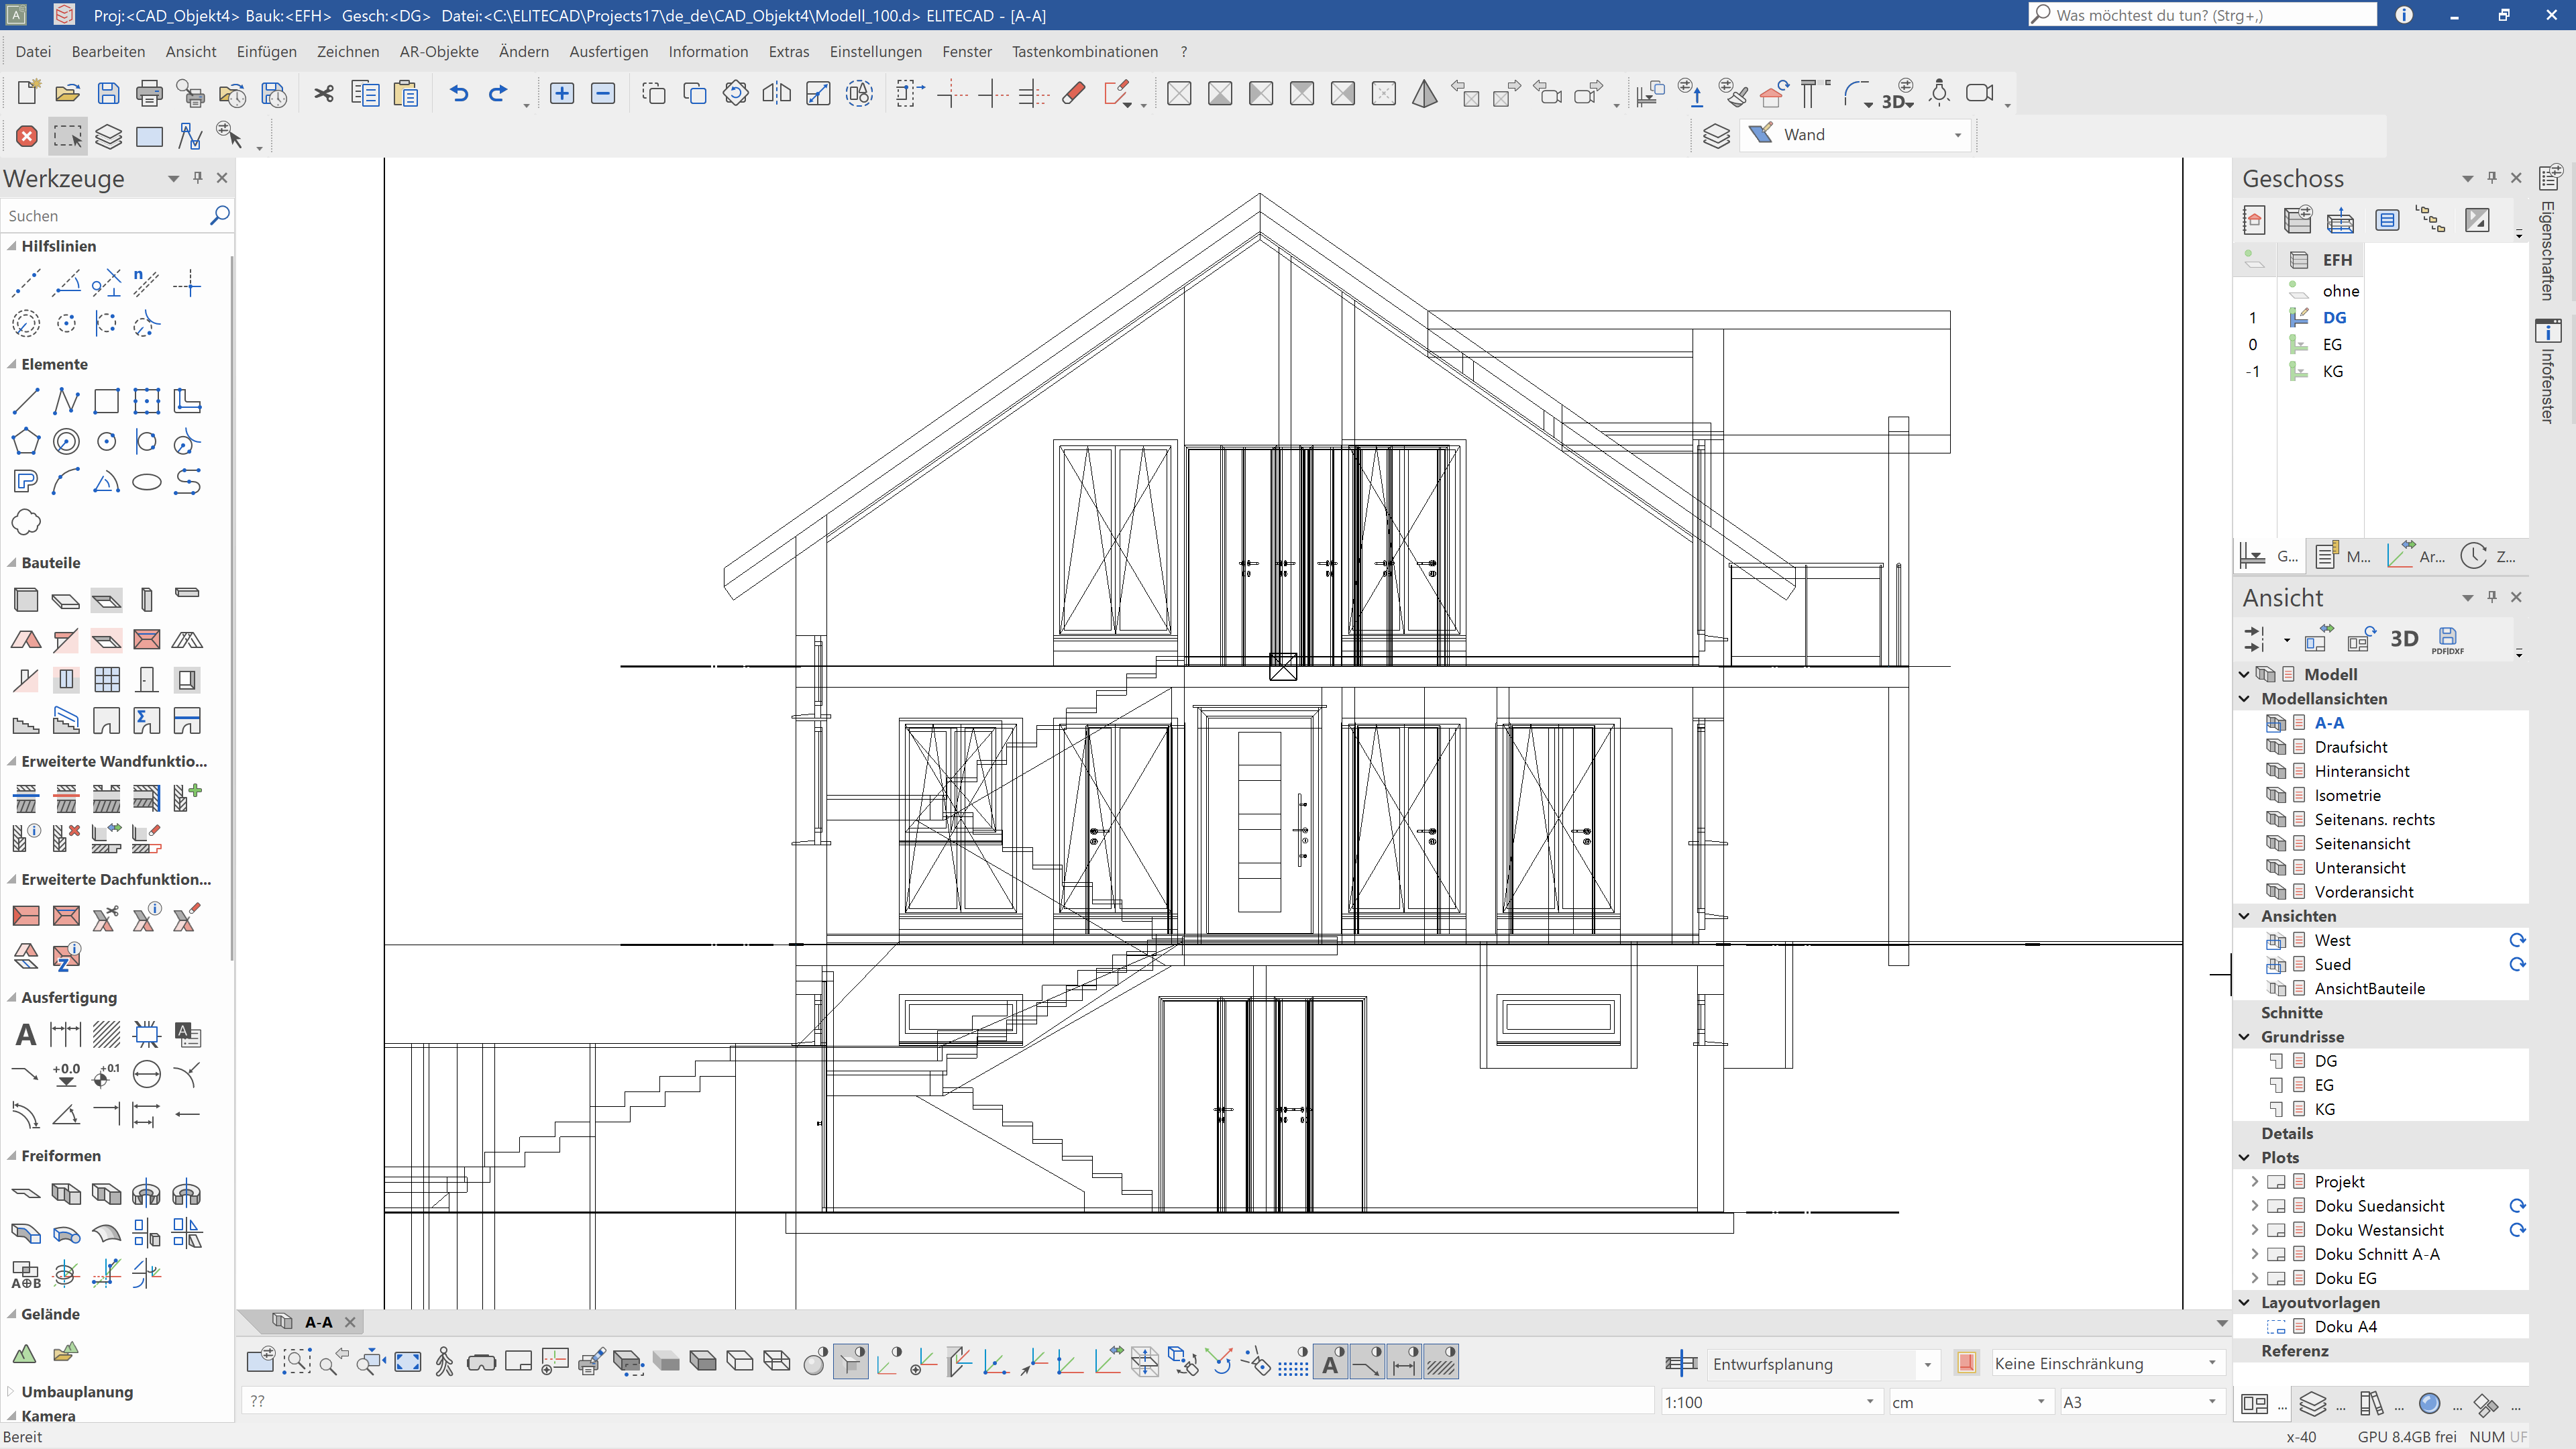Select the Isometrie model view
Viewport: 2576px width, 1449px height.
[2347, 795]
